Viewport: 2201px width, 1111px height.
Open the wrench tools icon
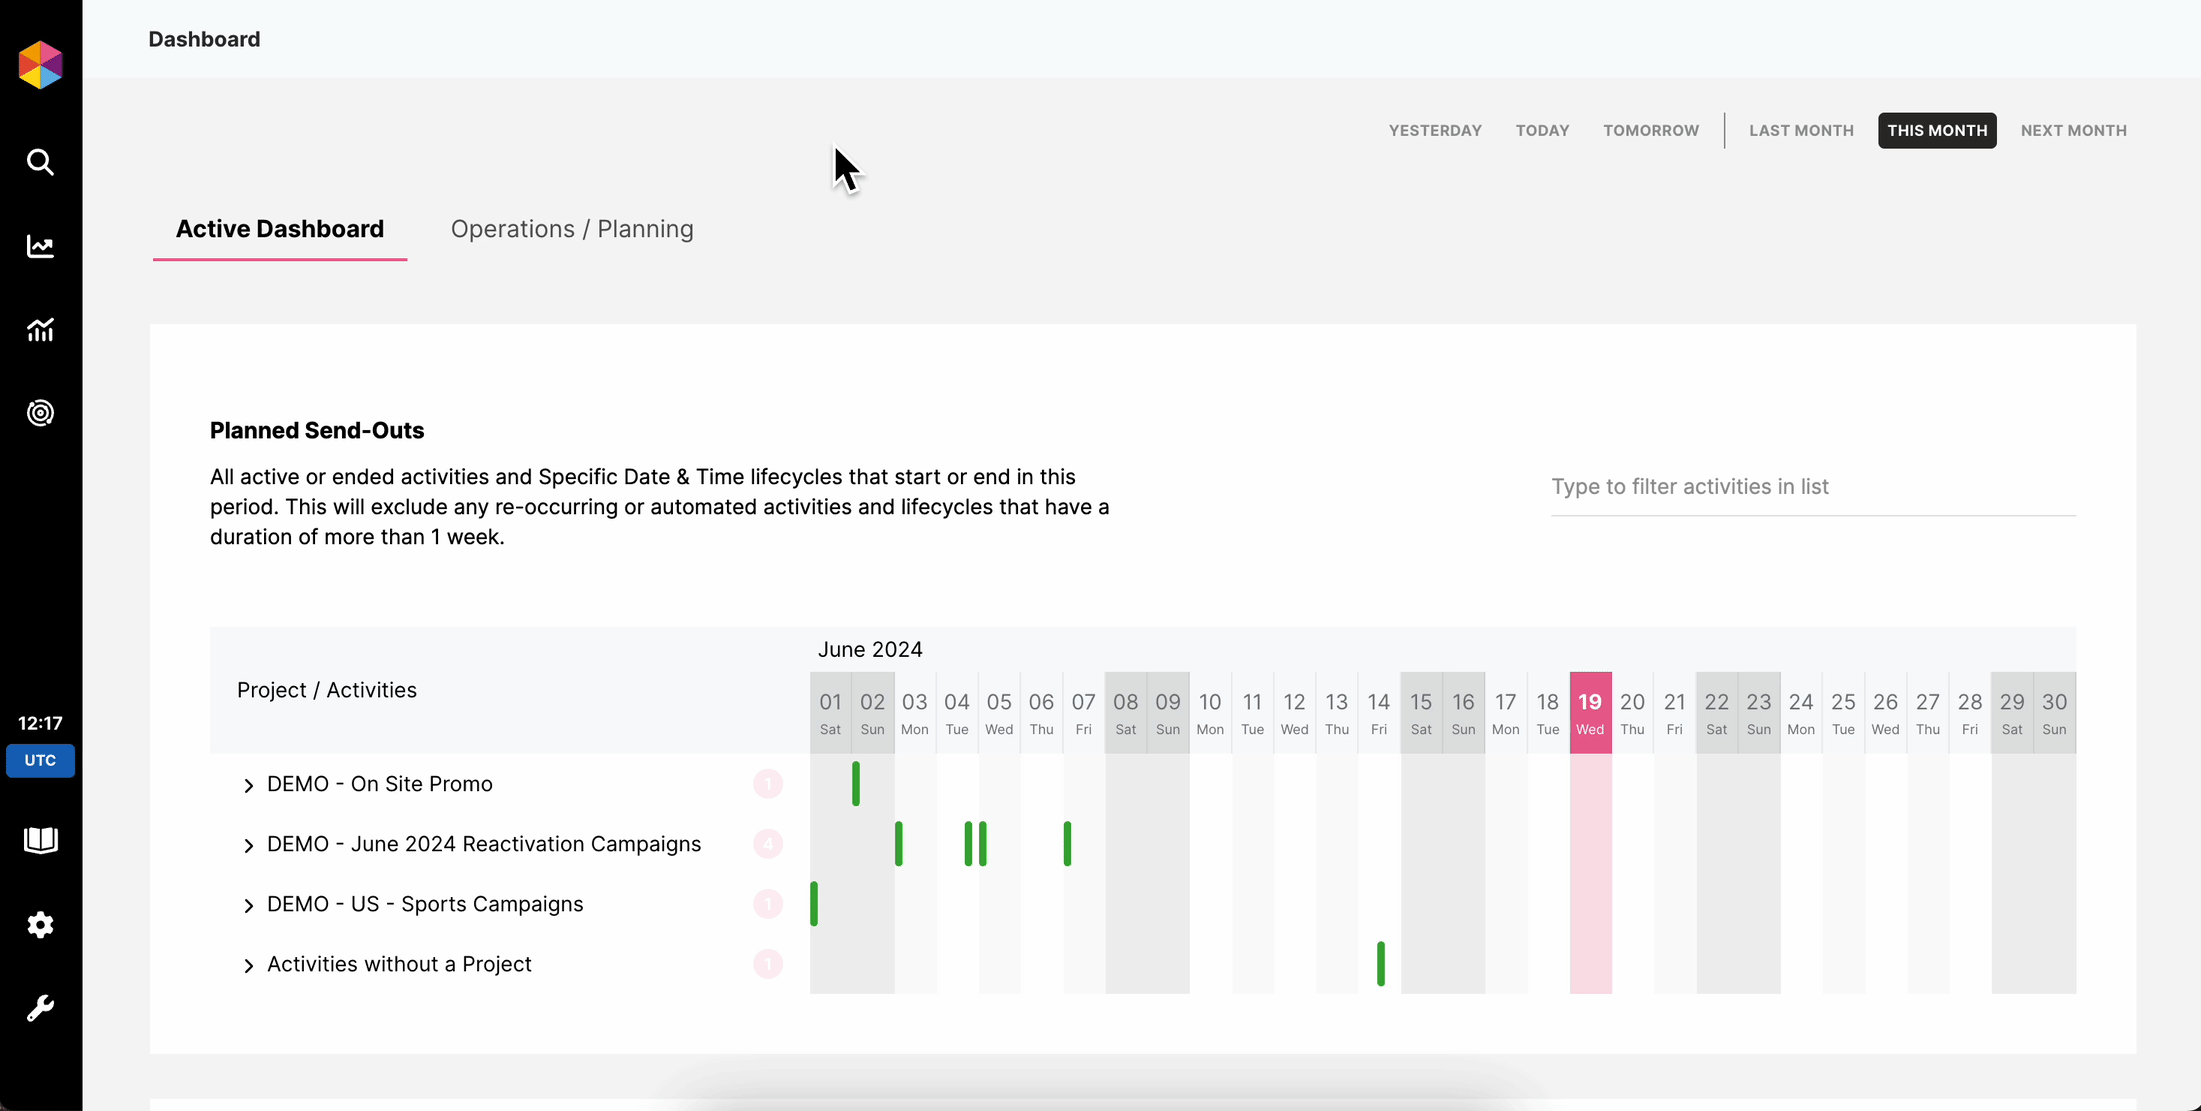click(40, 1008)
